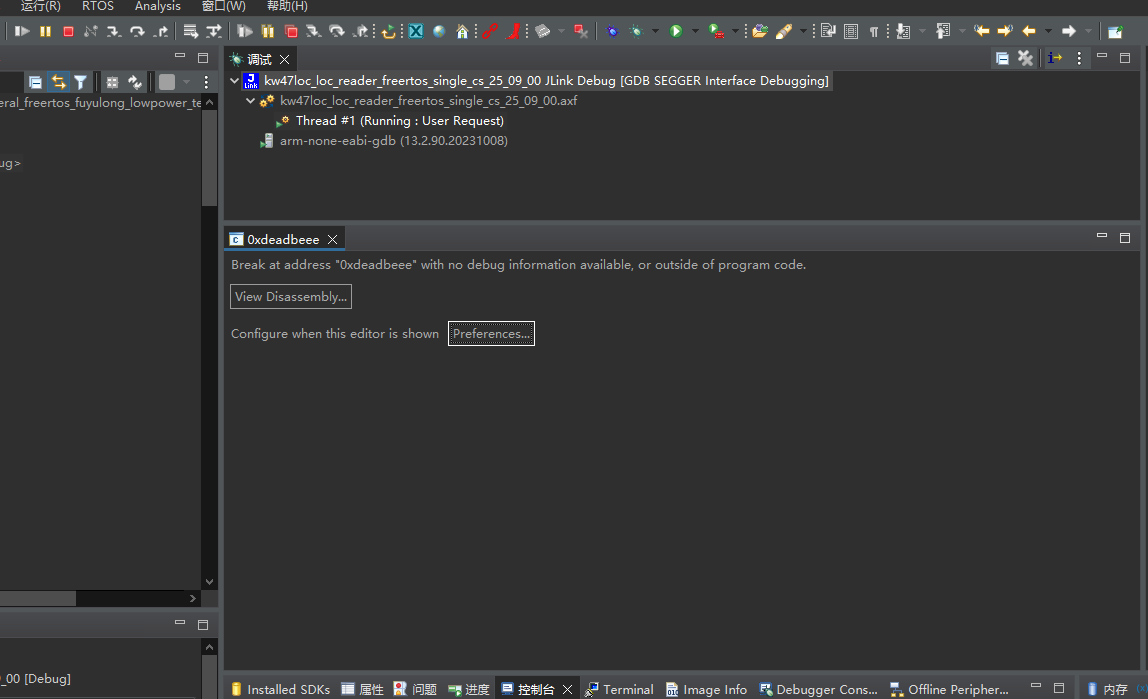This screenshot has height=699, width=1148.
Task: Click left panel scroll down arrow
Action: 209,582
